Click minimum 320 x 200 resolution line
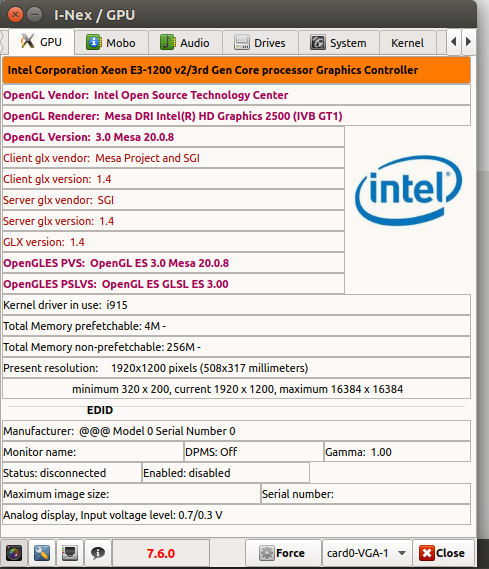Screen dimensions: 489x569 point(237,389)
